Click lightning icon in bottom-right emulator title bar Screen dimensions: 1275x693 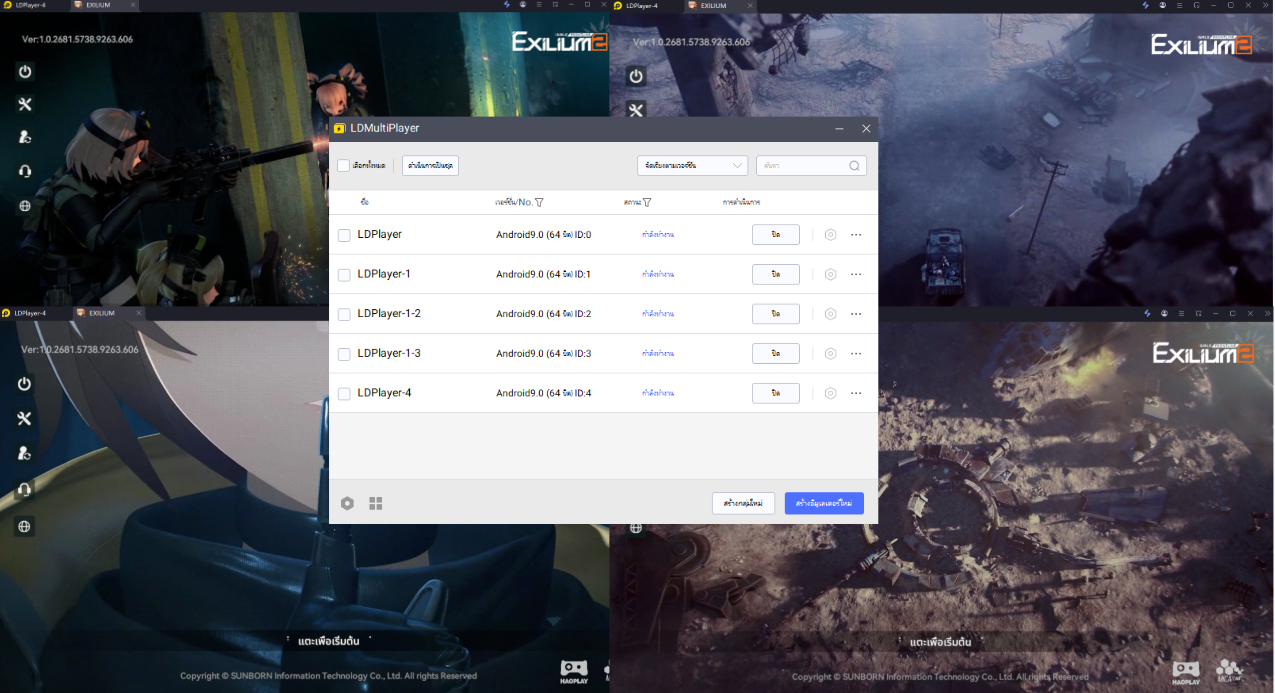click(x=1145, y=313)
